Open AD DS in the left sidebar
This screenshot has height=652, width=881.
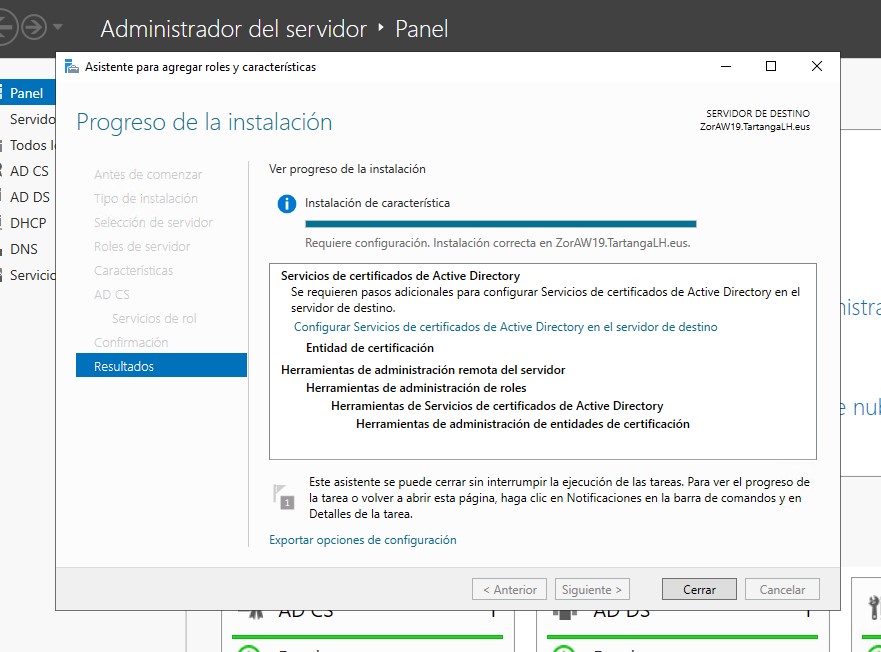pos(28,197)
